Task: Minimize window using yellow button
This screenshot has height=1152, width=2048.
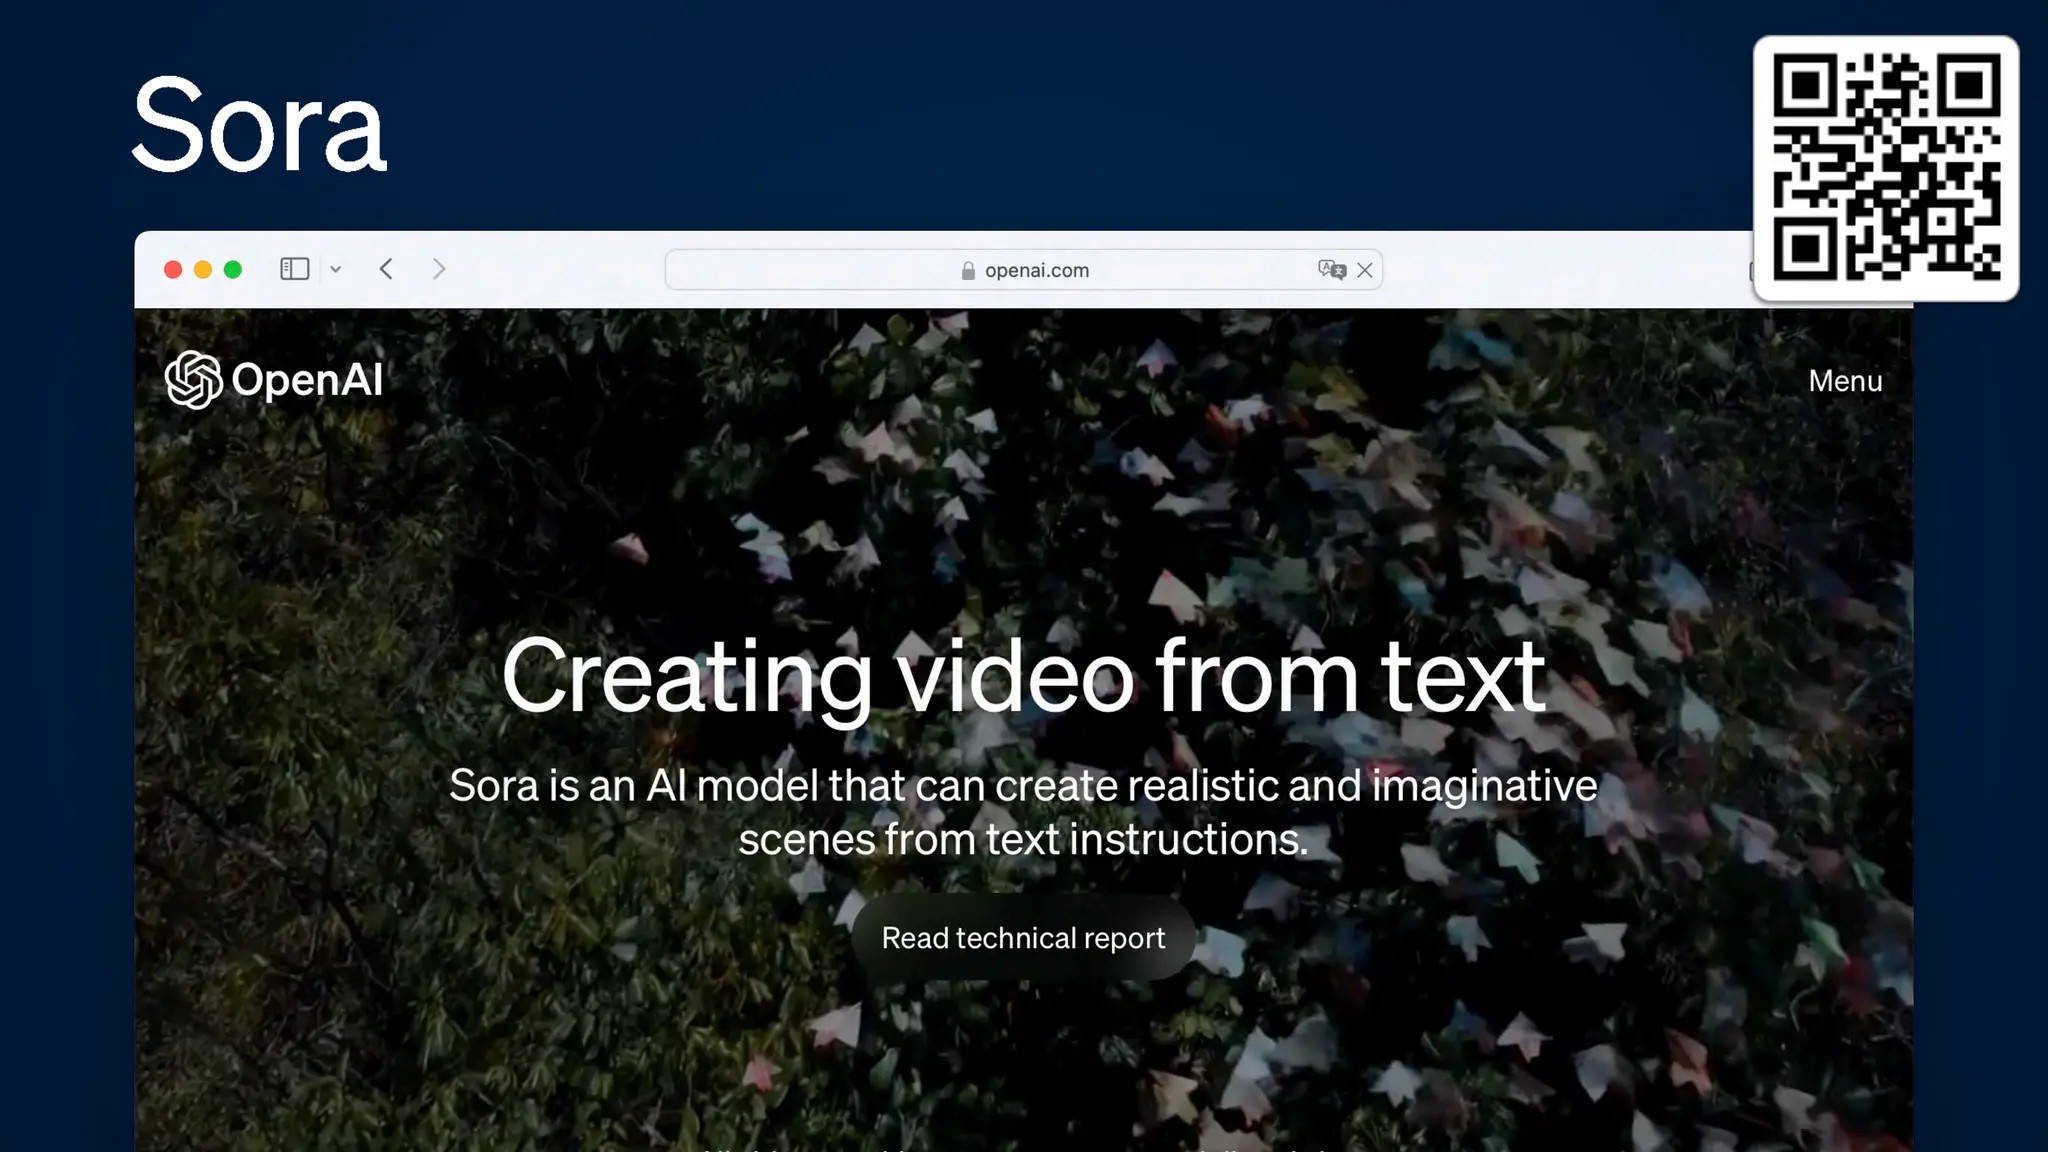Action: [x=203, y=270]
